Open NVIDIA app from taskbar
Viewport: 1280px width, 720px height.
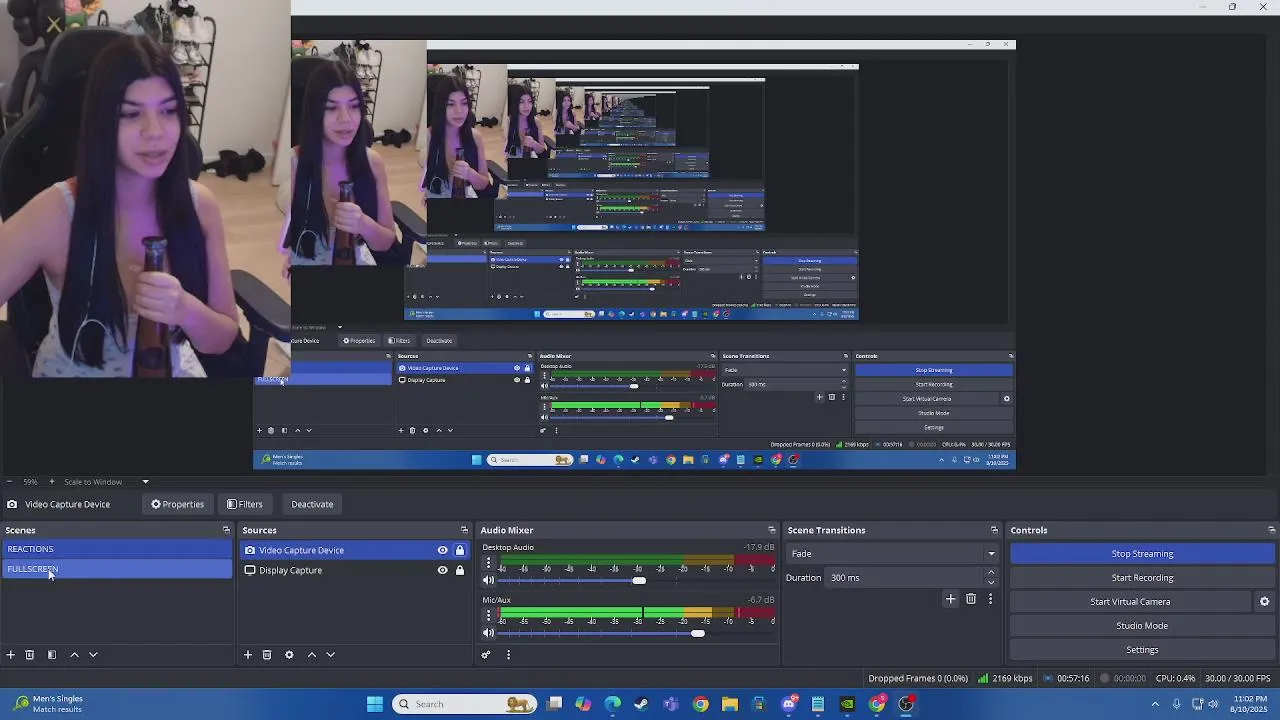pos(847,704)
